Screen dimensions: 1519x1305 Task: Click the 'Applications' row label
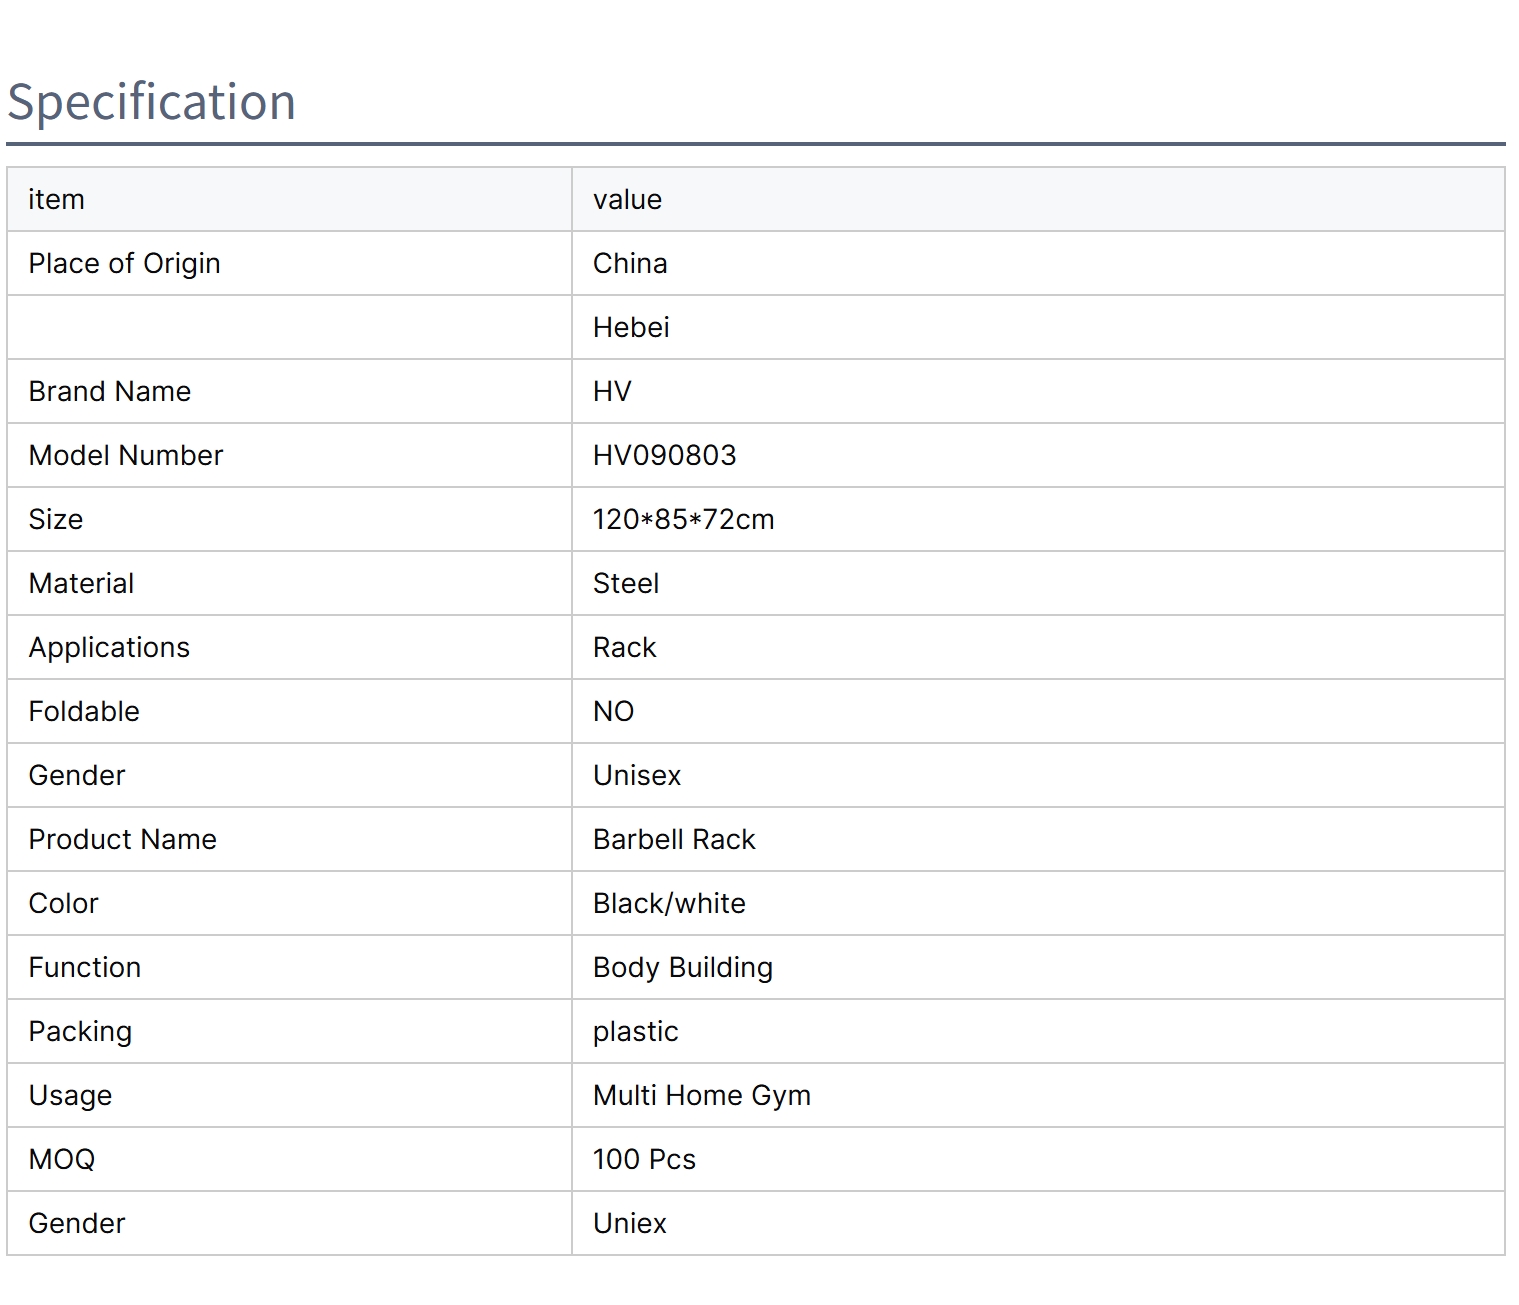point(109,648)
